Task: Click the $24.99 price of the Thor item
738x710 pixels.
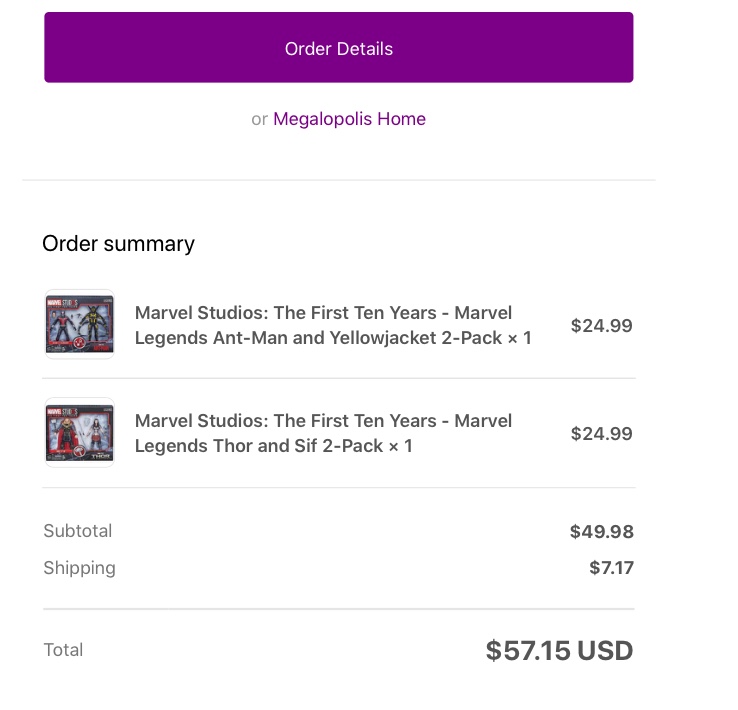Action: coord(601,433)
